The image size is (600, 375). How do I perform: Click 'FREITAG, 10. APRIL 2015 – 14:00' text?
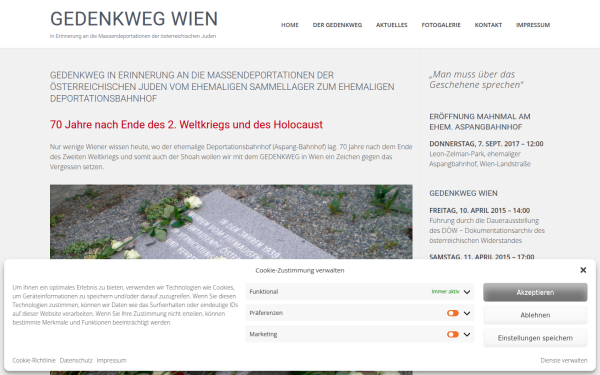click(x=479, y=210)
